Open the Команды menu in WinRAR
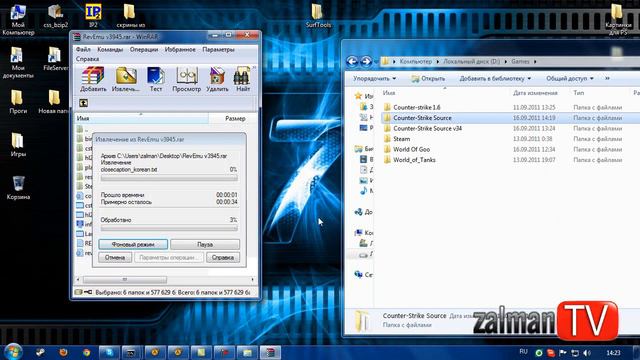This screenshot has width=640, height=360. (x=110, y=49)
